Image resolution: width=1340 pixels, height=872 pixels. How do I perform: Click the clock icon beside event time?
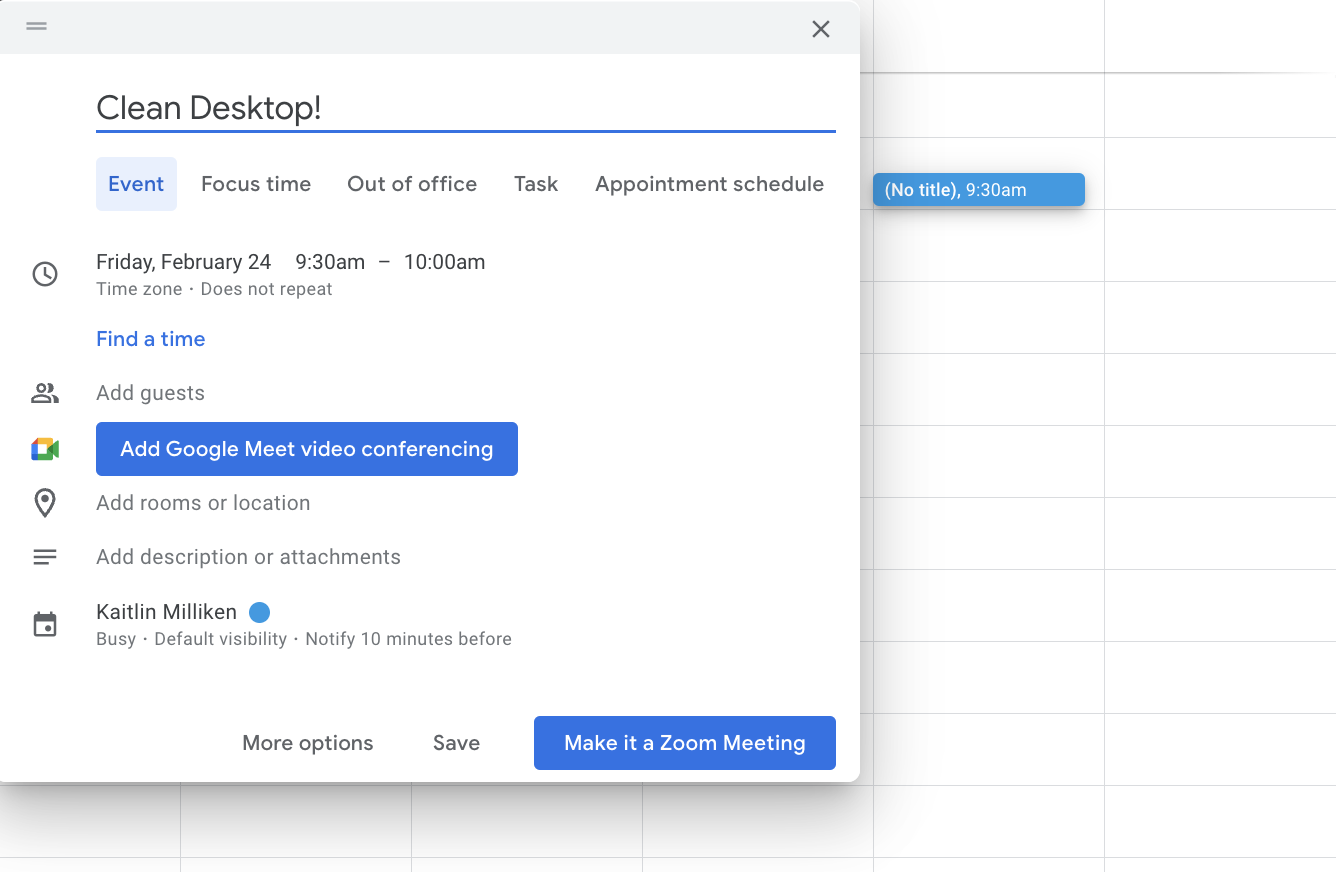[x=45, y=274]
